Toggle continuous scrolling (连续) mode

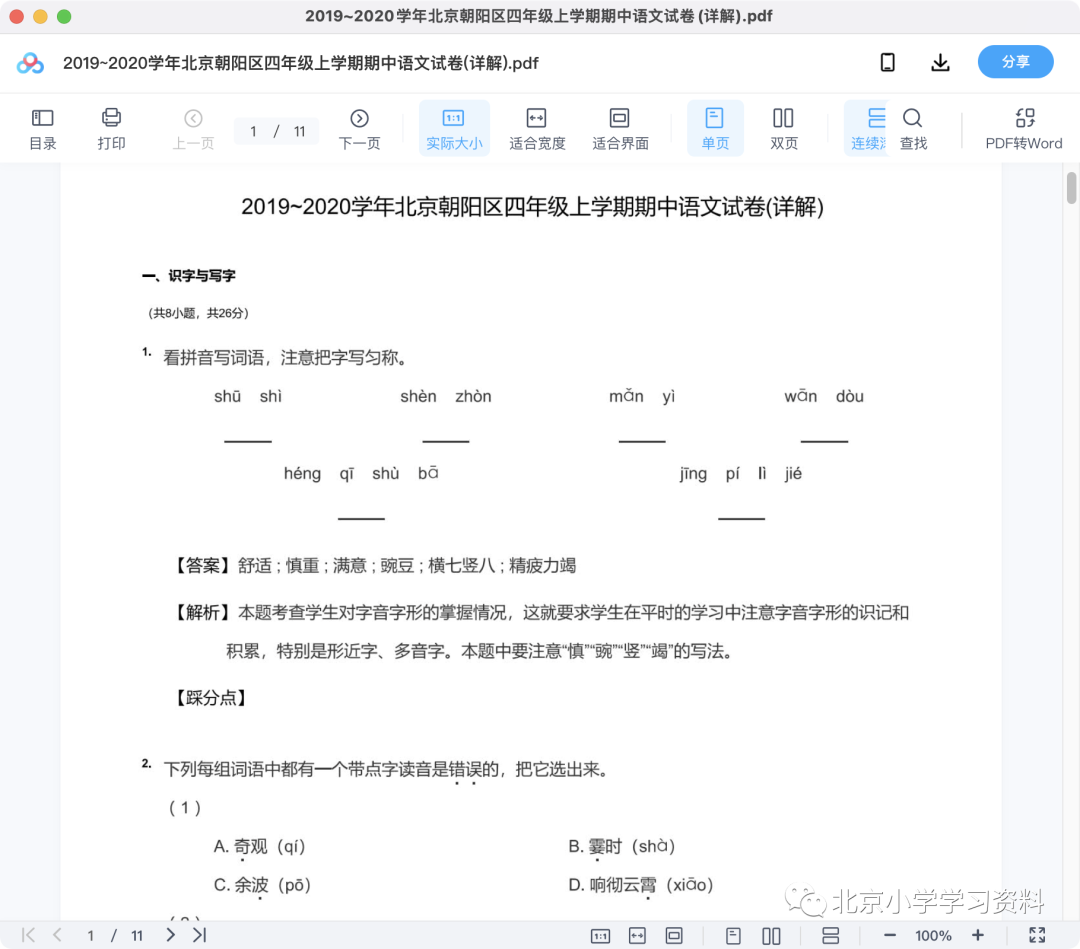[x=867, y=129]
